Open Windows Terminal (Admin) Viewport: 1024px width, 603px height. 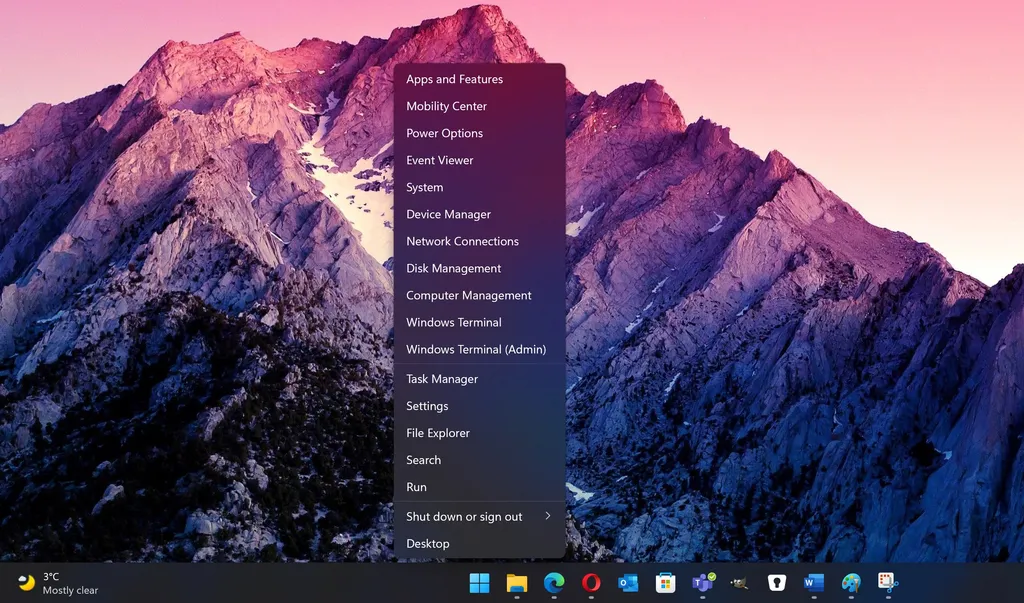[476, 349]
